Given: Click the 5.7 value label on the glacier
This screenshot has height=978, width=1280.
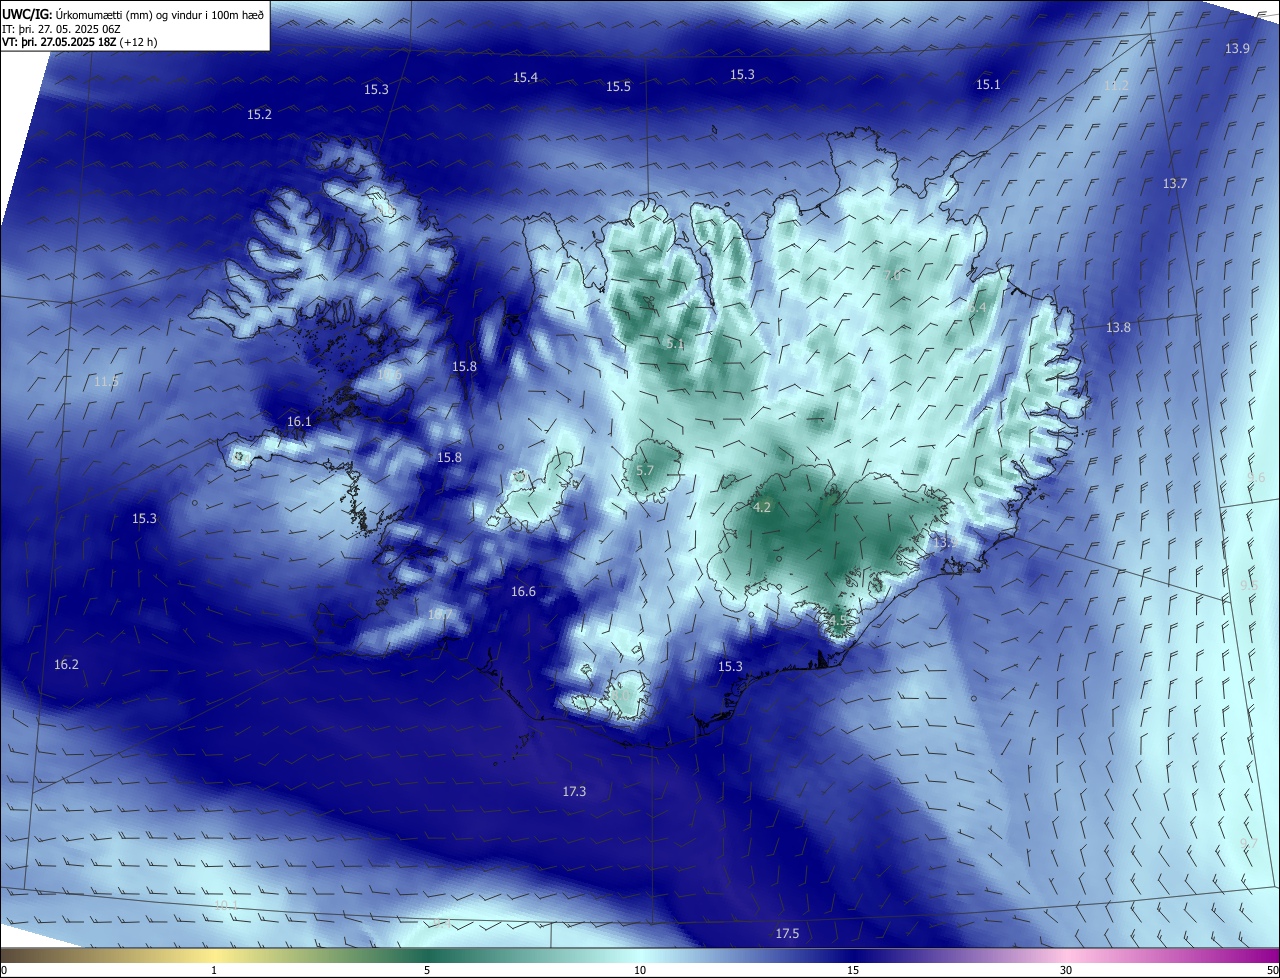Looking at the screenshot, I should (645, 471).
